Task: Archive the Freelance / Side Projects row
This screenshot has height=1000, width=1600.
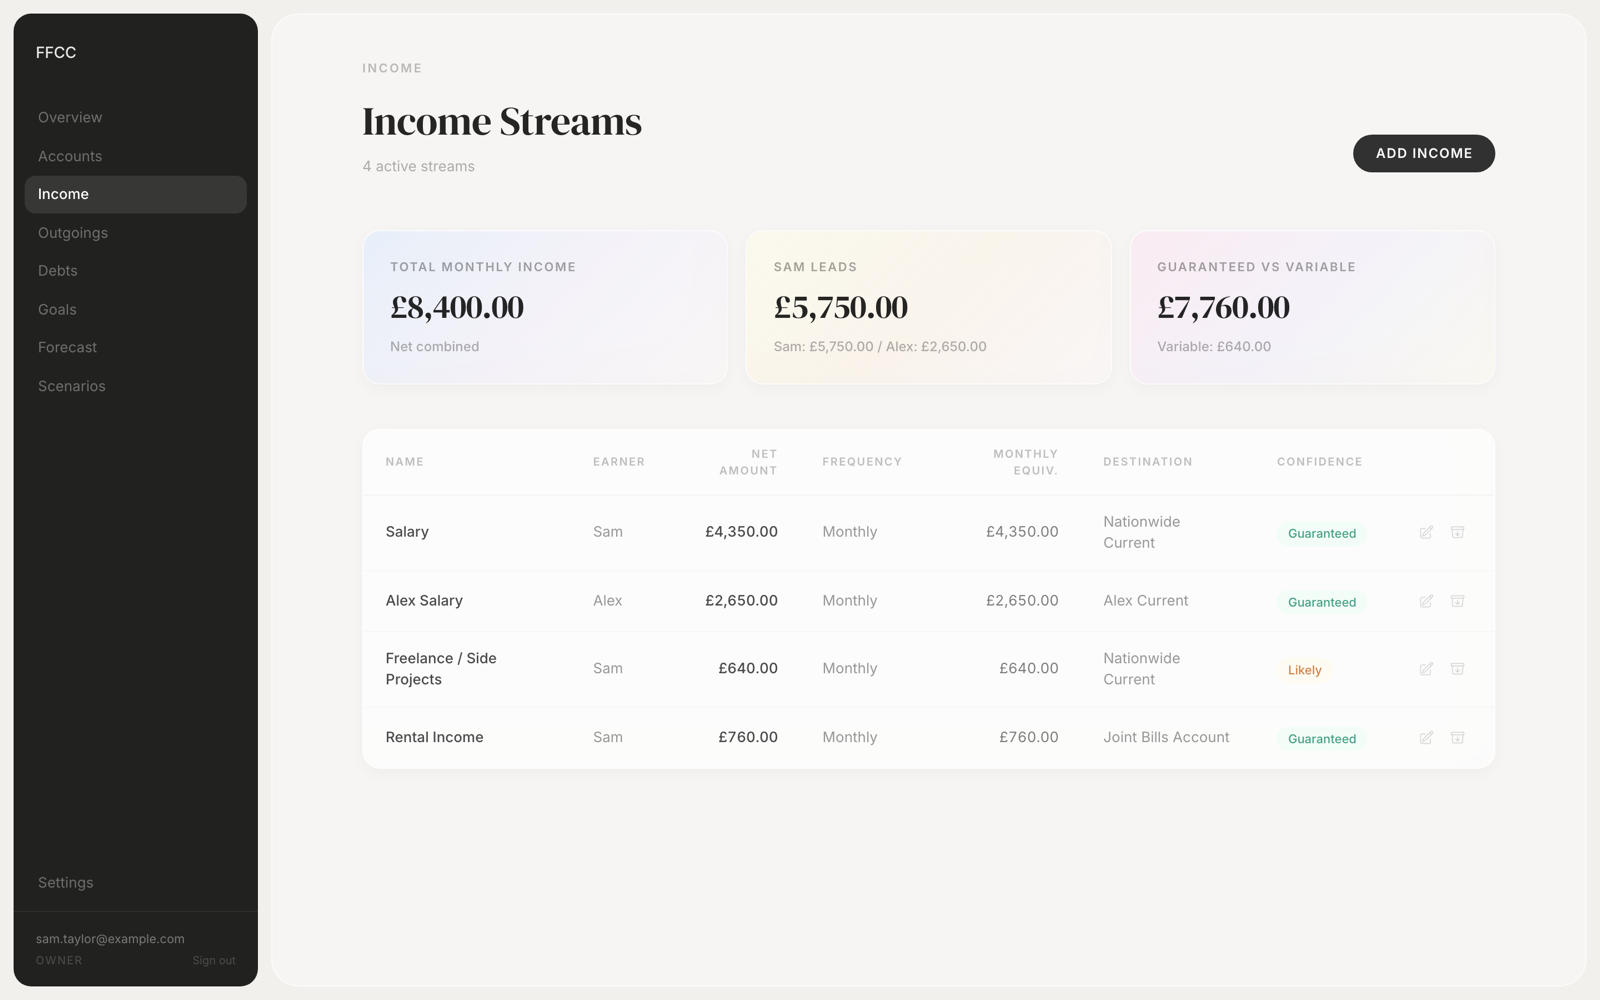Action: 1457,669
